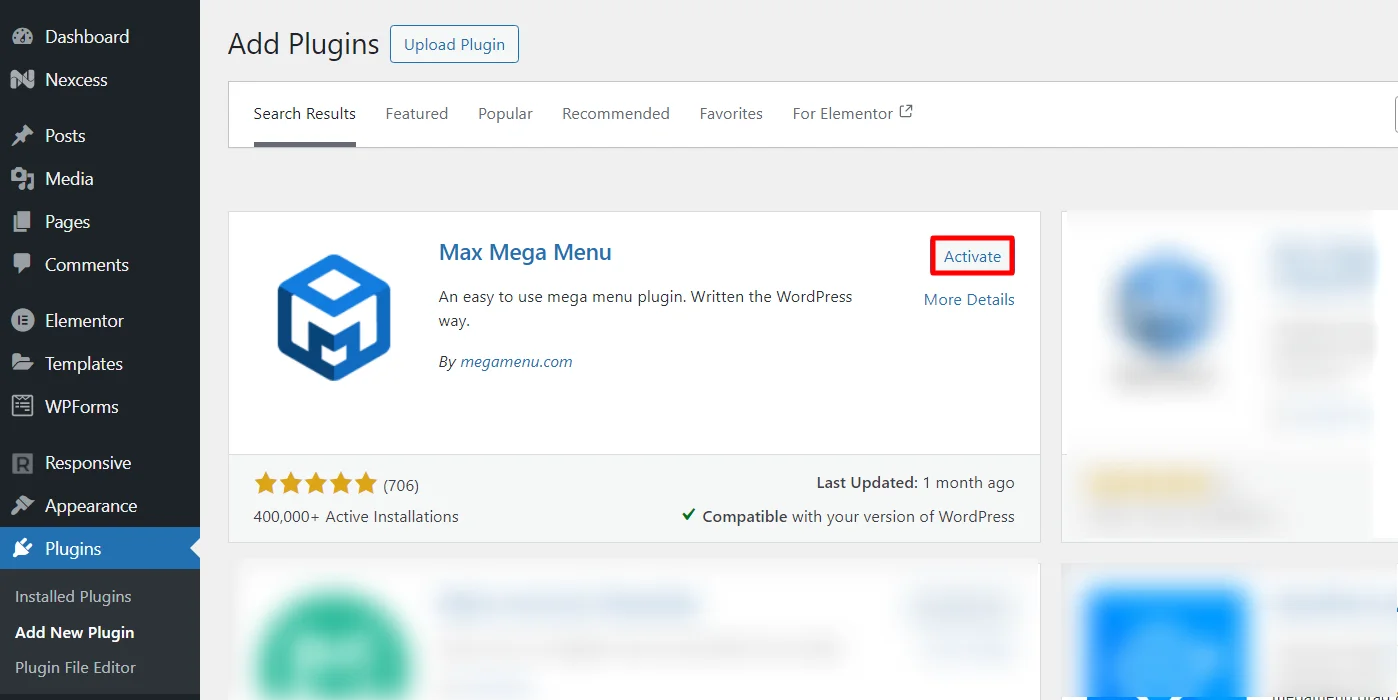Viewport: 1398px width, 700px height.
Task: Click the Add Plugins page heading
Action: pyautogui.click(x=304, y=44)
